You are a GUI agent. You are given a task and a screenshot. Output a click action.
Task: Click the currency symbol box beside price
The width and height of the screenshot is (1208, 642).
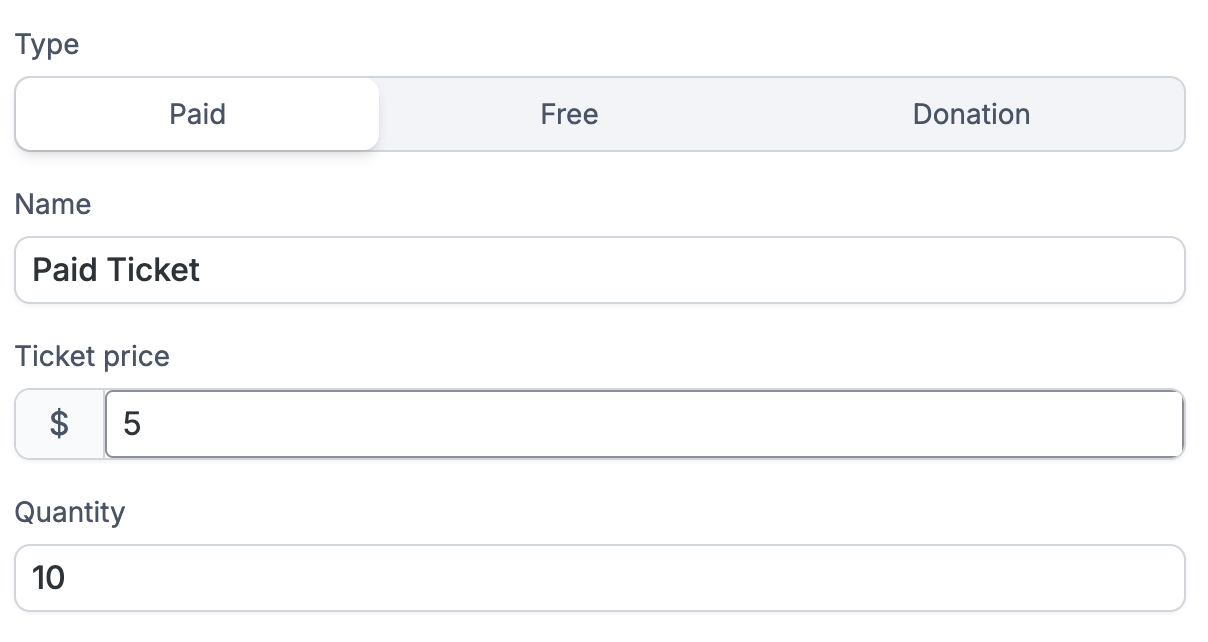pyautogui.click(x=58, y=424)
